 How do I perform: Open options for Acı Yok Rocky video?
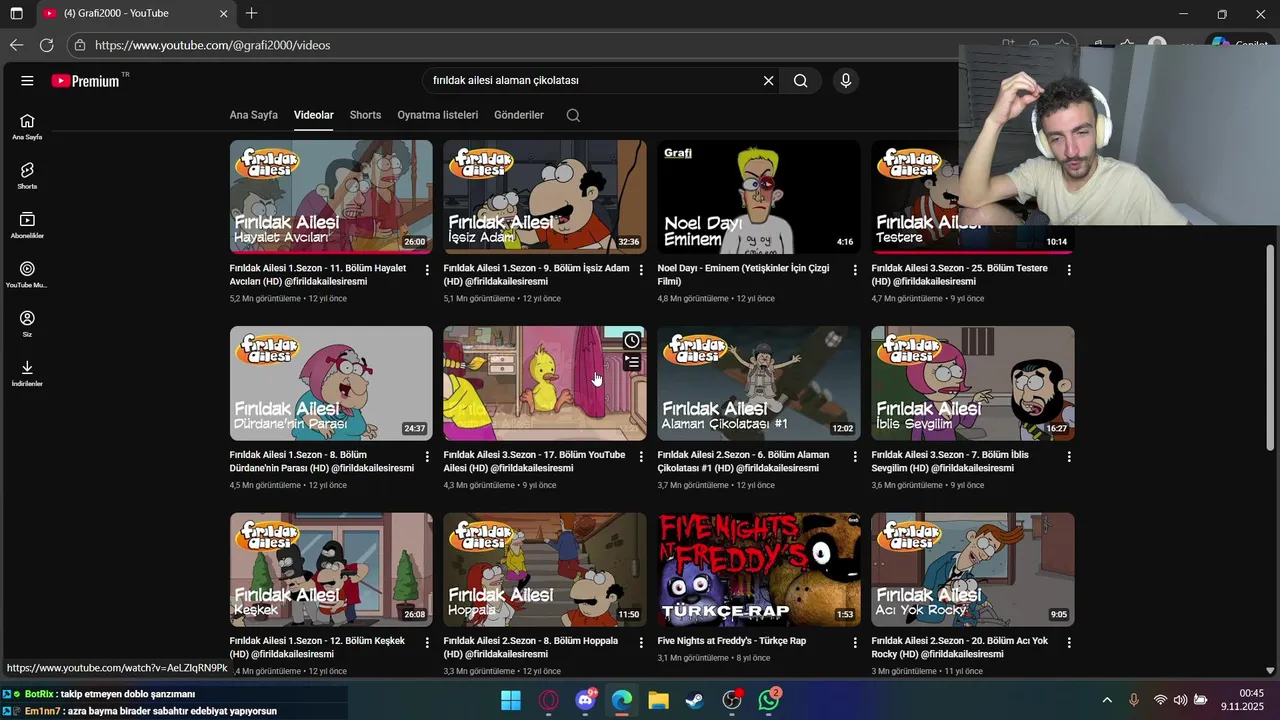[x=1069, y=643]
